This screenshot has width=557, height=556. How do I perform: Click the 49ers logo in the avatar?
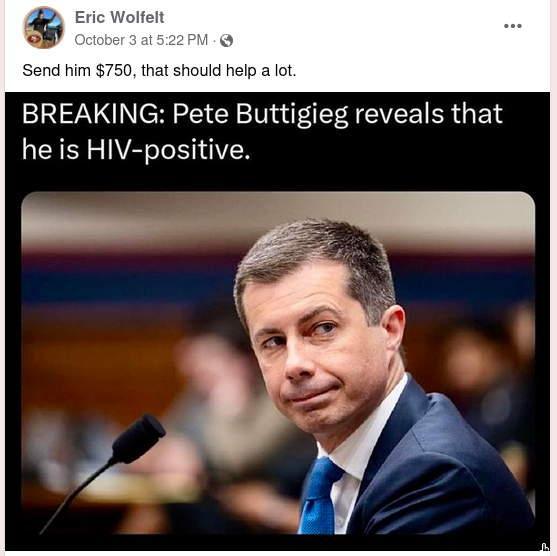(x=35, y=38)
